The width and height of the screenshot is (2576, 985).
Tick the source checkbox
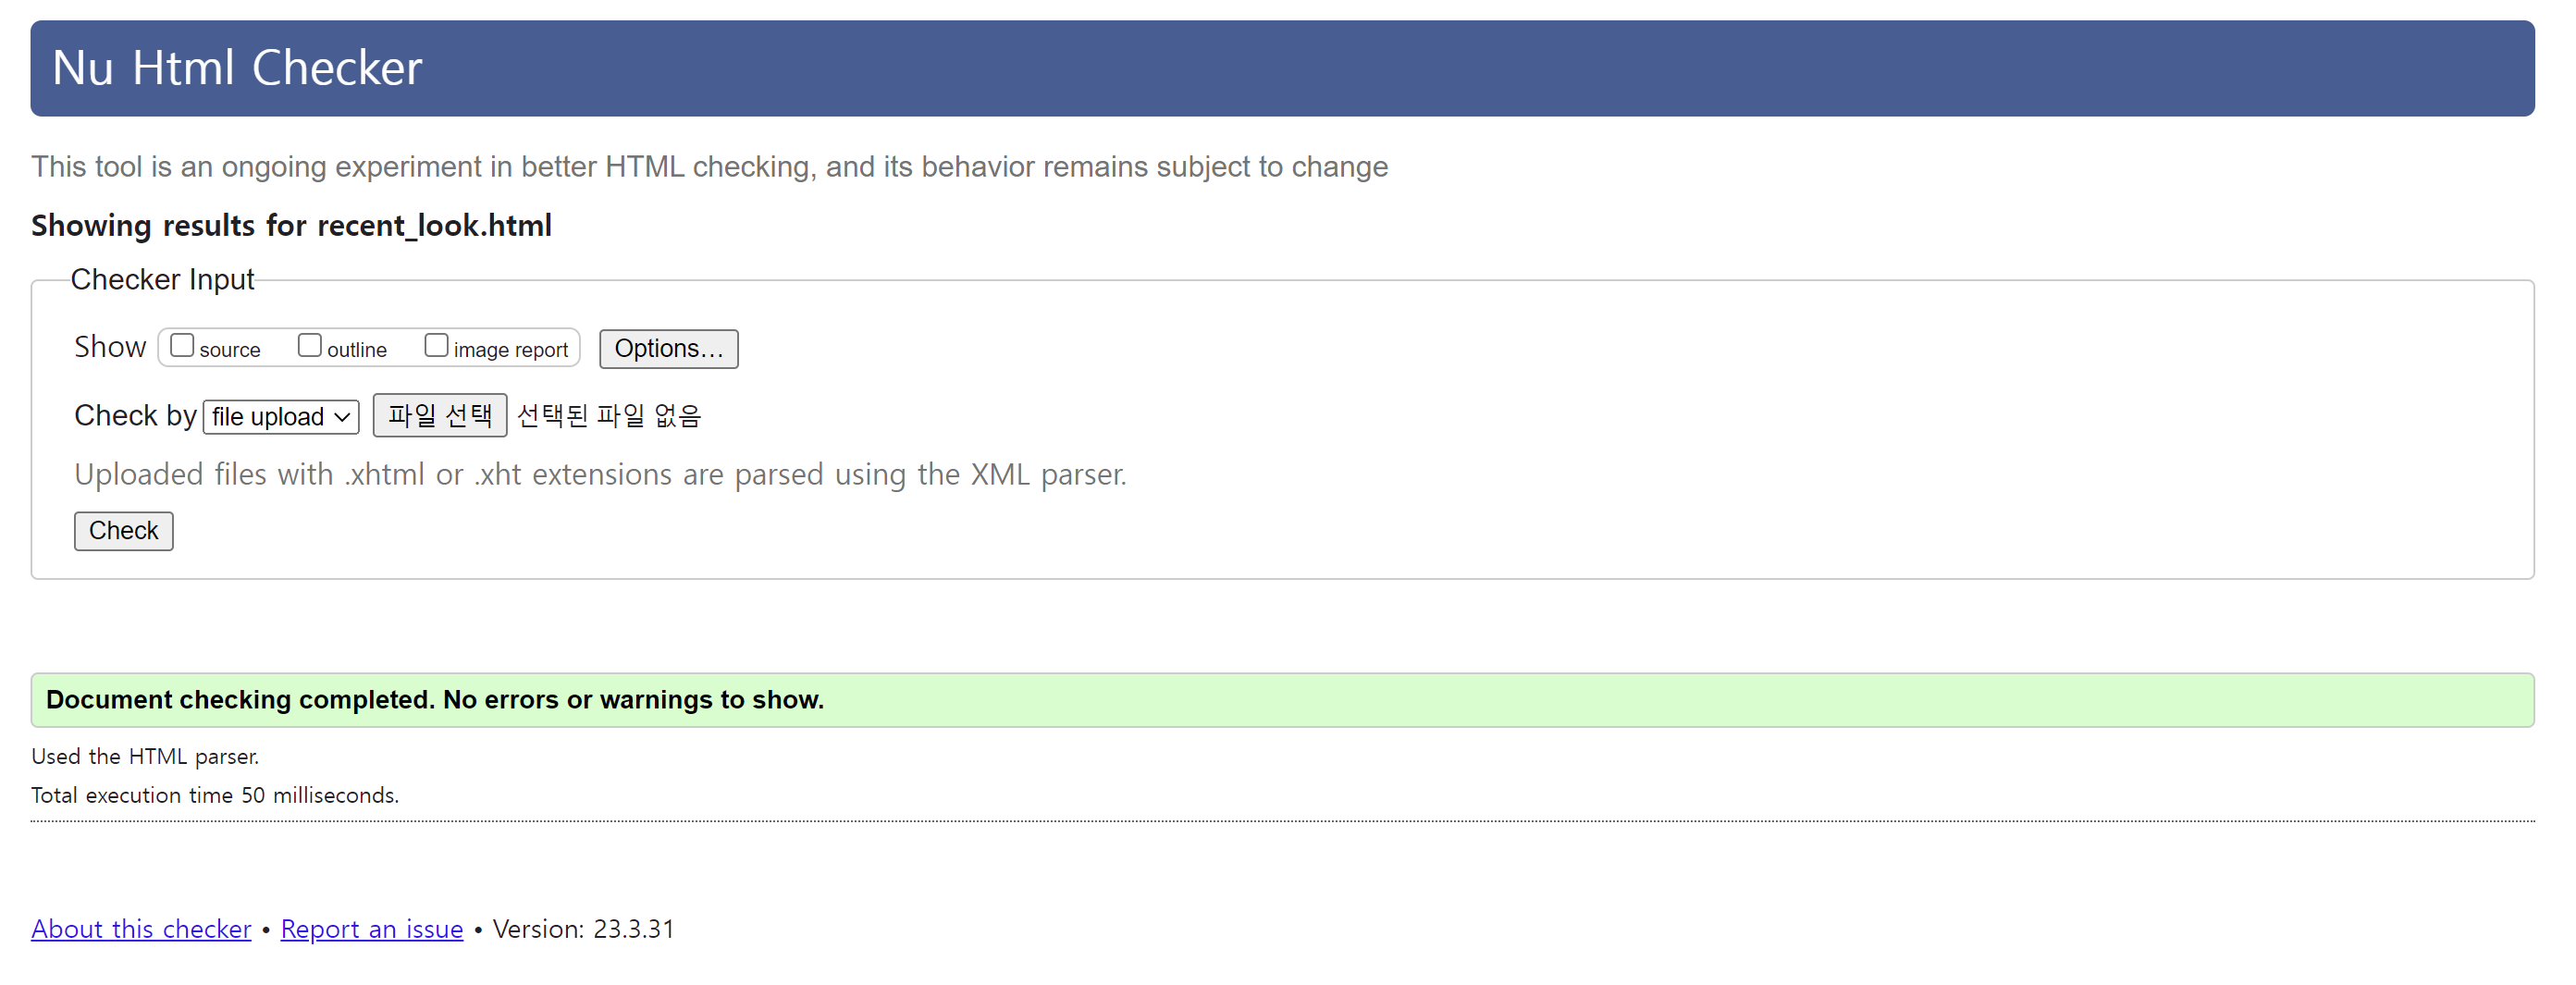tap(182, 346)
